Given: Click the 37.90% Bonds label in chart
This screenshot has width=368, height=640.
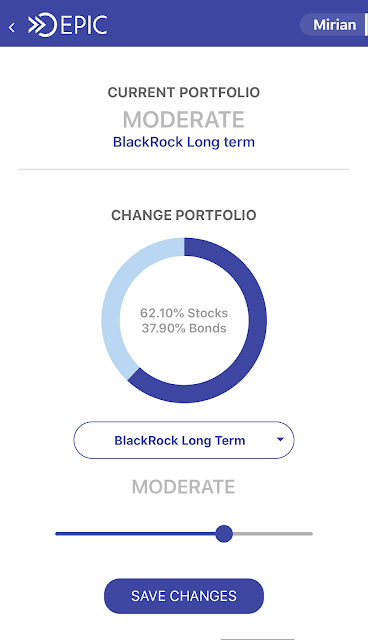Looking at the screenshot, I should tap(184, 328).
